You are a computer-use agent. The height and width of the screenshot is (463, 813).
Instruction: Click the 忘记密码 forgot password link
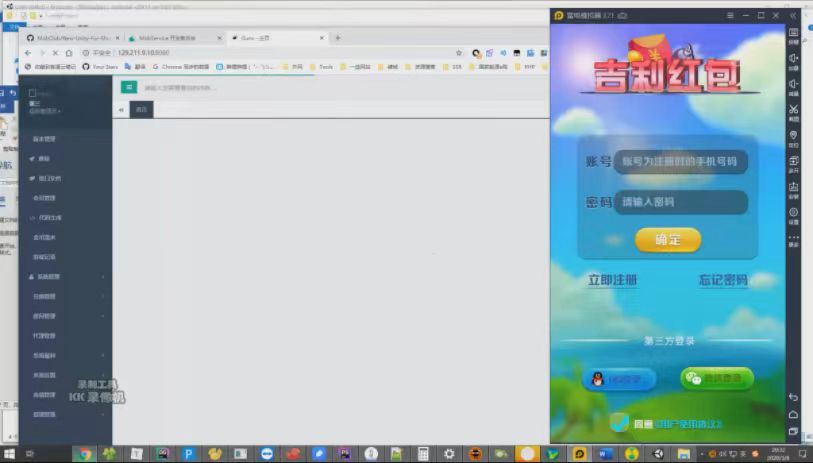[723, 280]
